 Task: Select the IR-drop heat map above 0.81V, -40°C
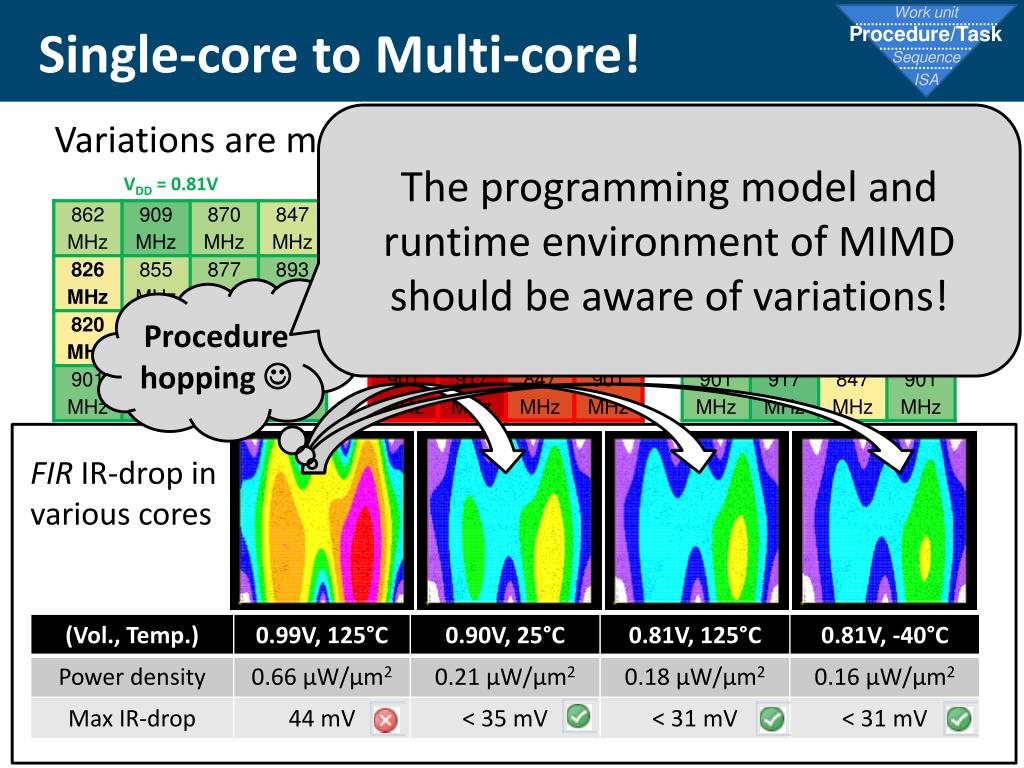tap(884, 520)
